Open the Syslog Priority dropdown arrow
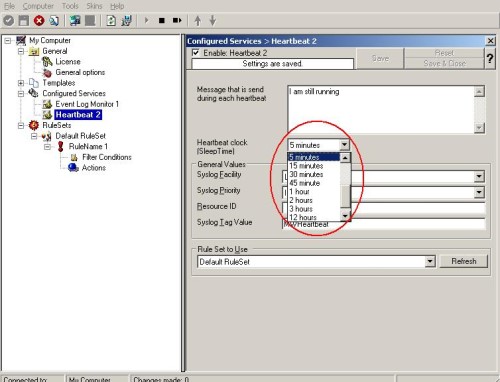500x382 pixels. click(479, 192)
